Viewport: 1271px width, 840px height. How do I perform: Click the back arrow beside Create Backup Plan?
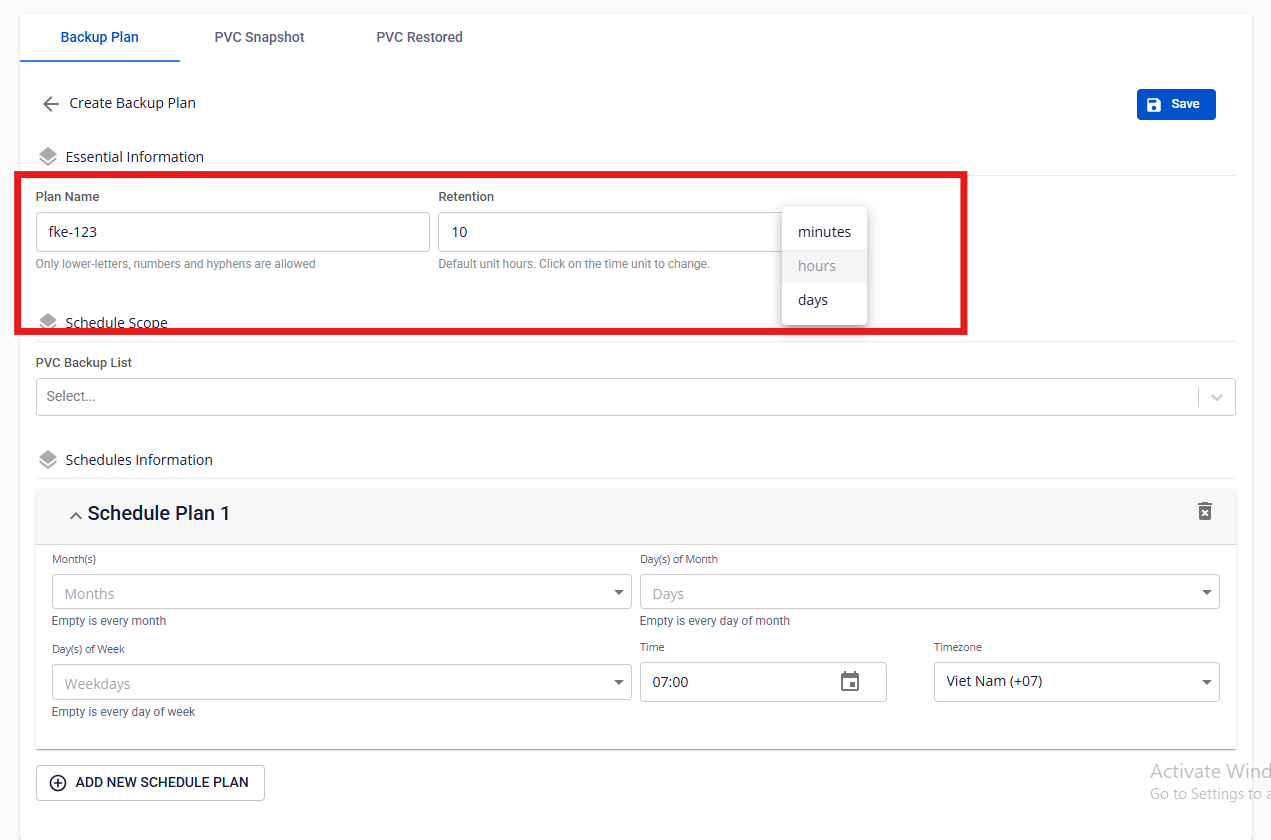tap(51, 104)
